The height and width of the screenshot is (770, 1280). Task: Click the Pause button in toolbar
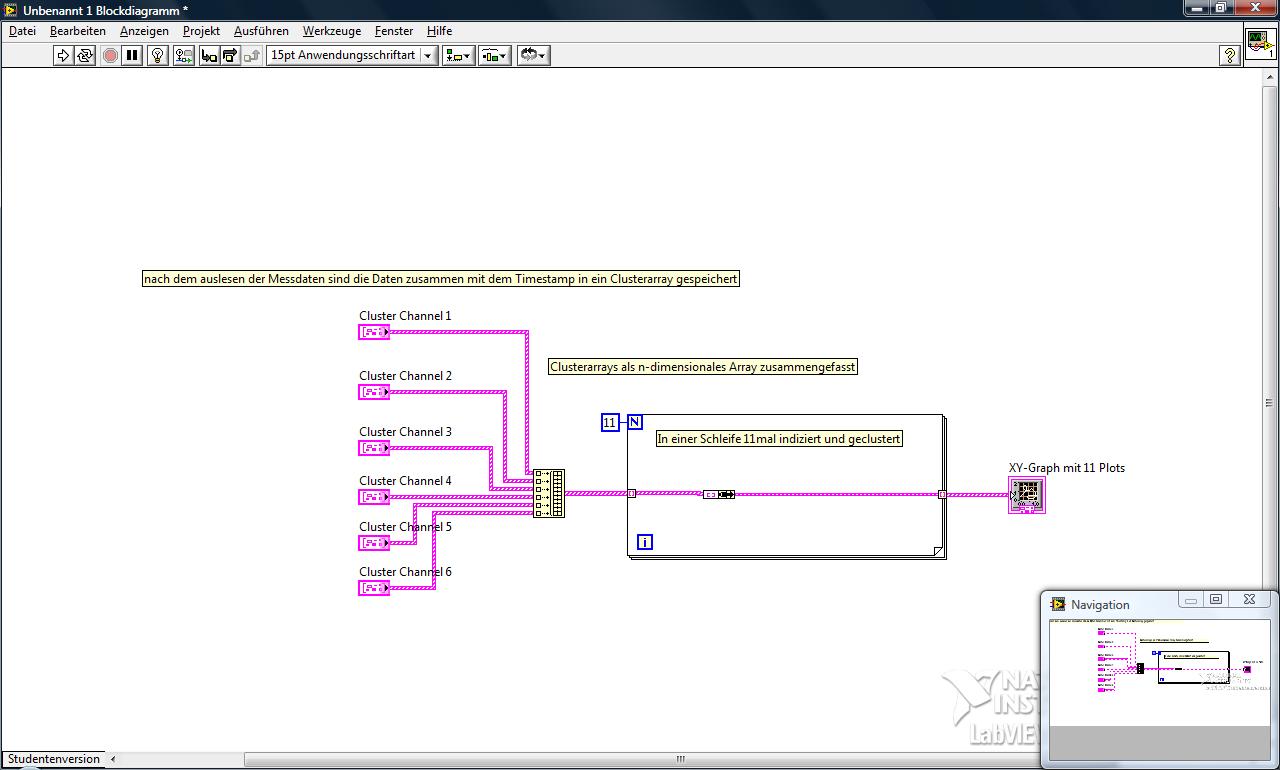pyautogui.click(x=132, y=56)
